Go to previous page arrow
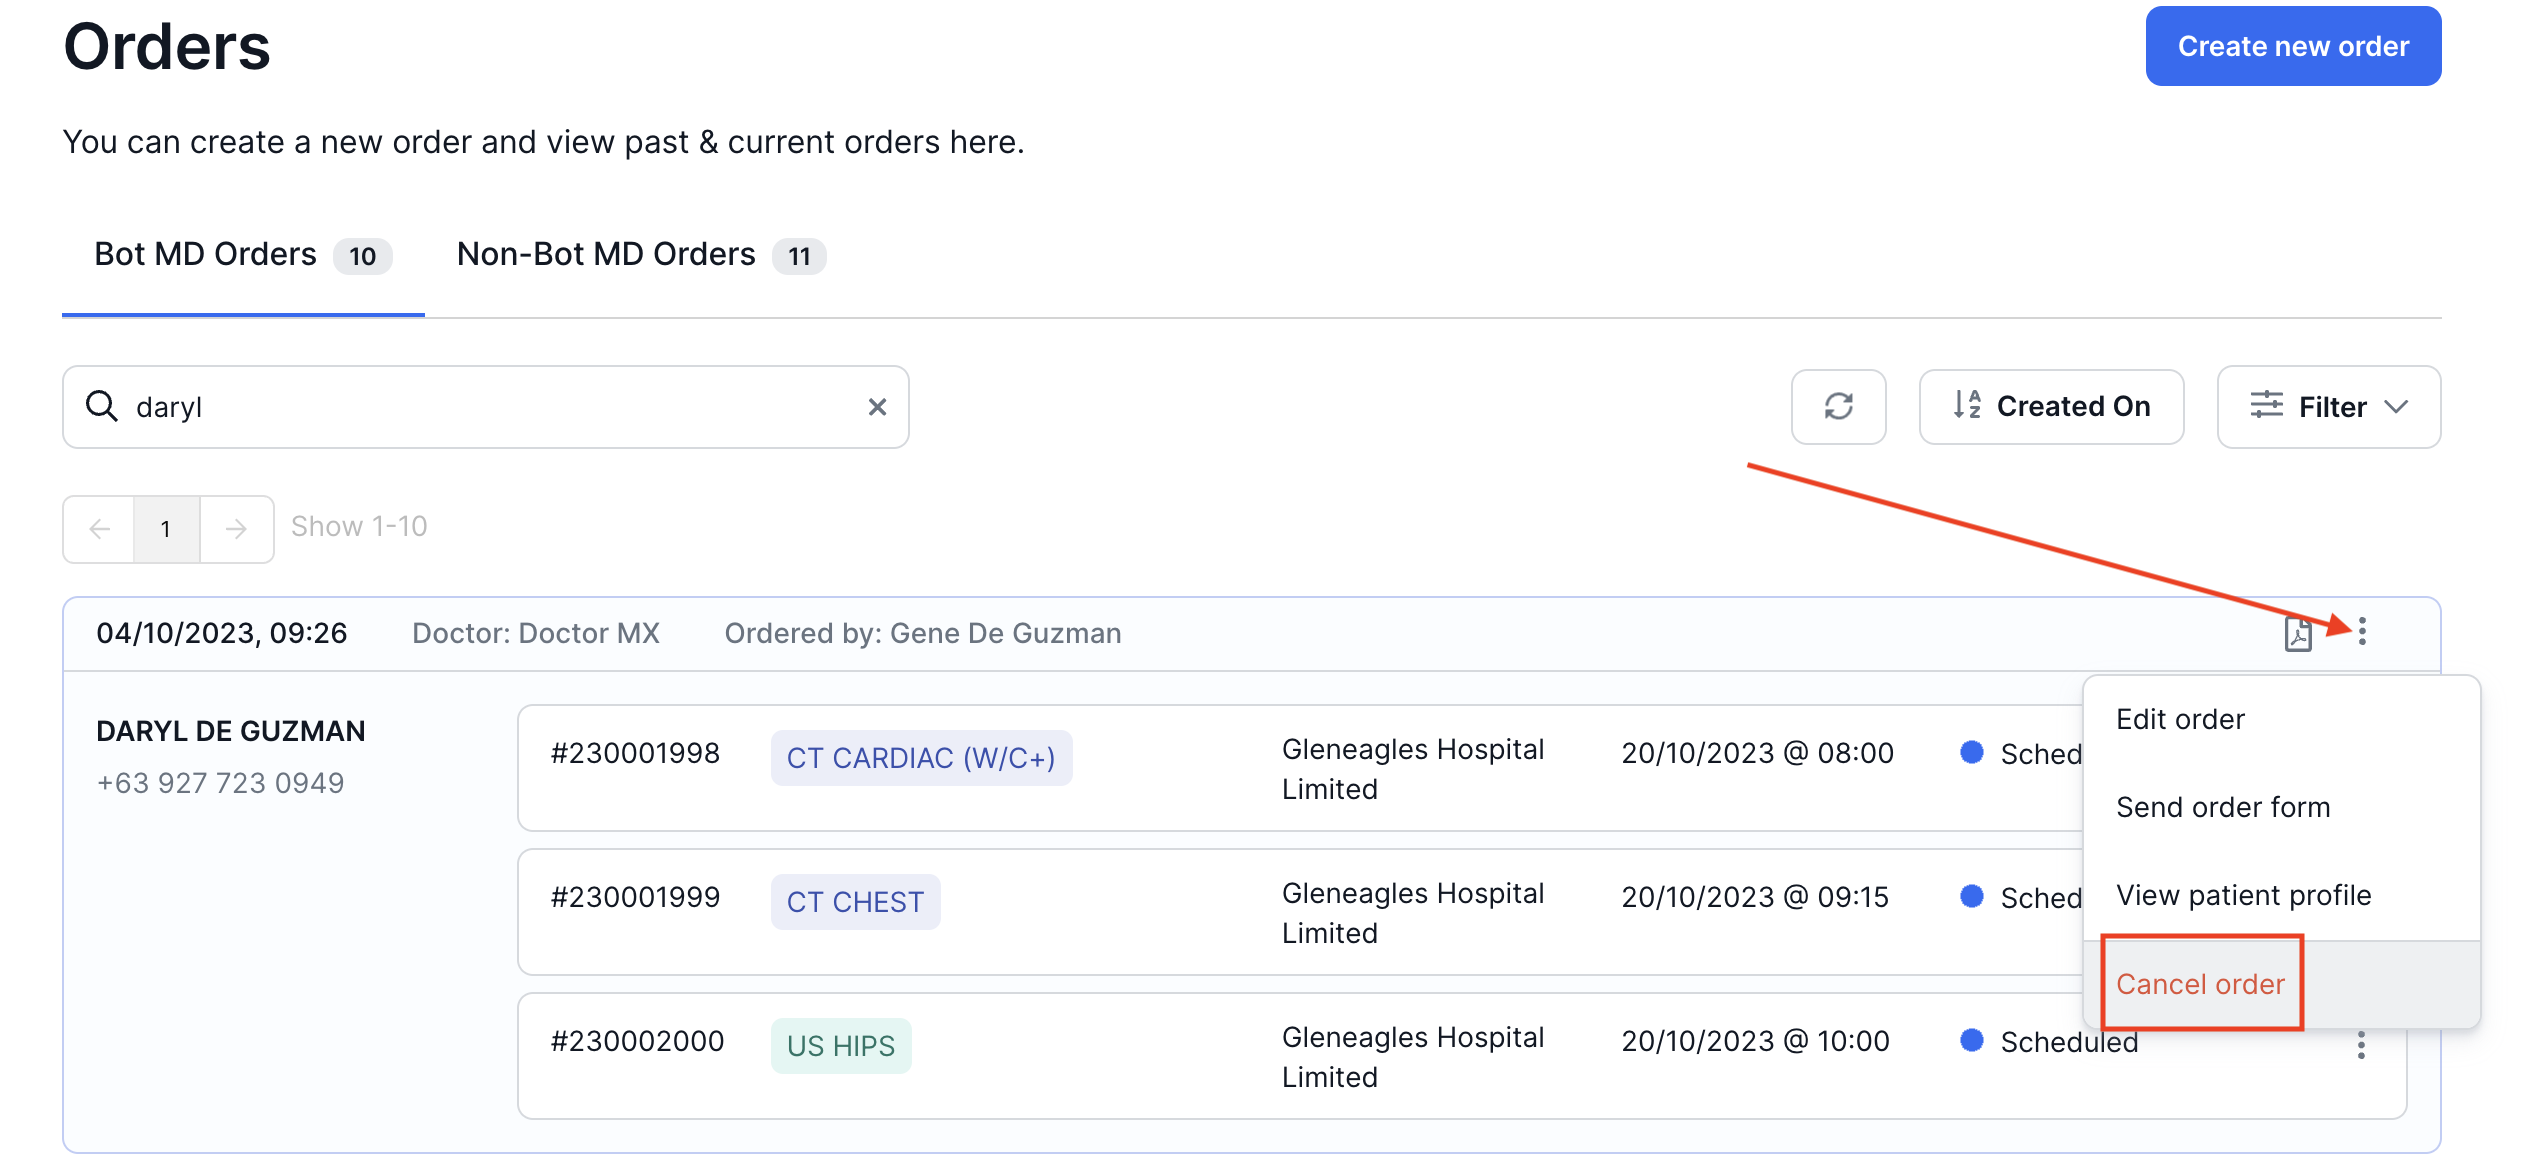2522x1176 pixels. coord(99,529)
